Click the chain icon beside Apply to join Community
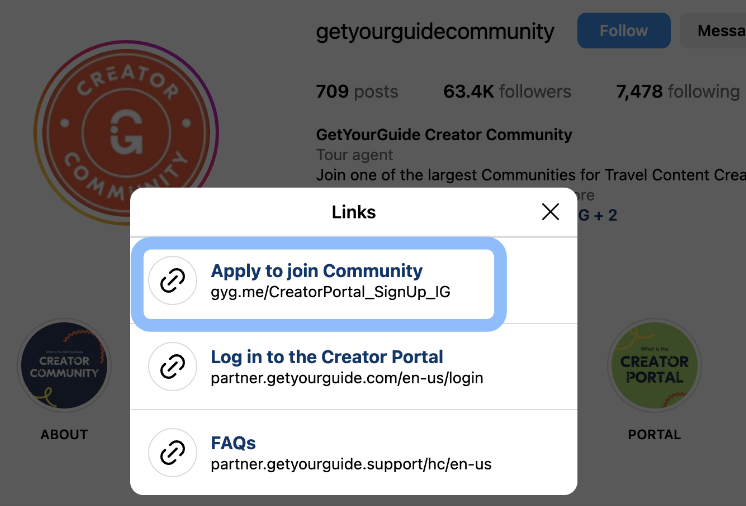 click(x=172, y=280)
